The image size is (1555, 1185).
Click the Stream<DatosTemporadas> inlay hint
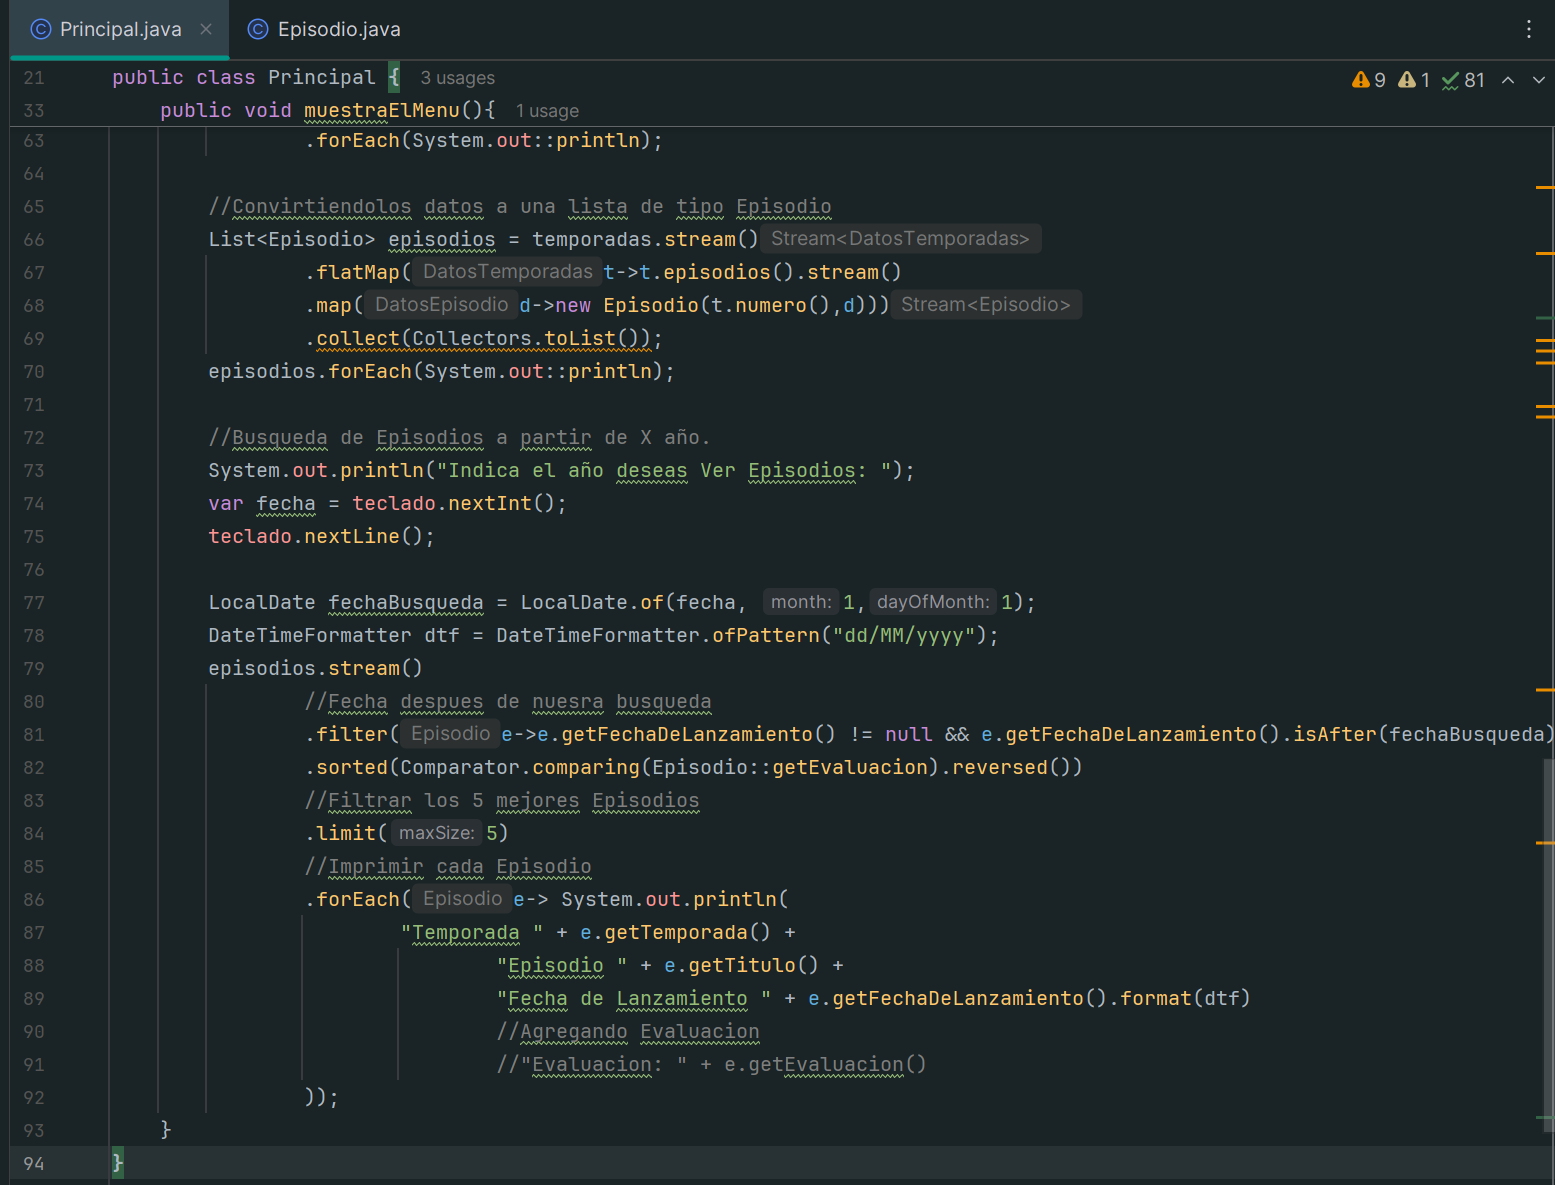pos(900,239)
